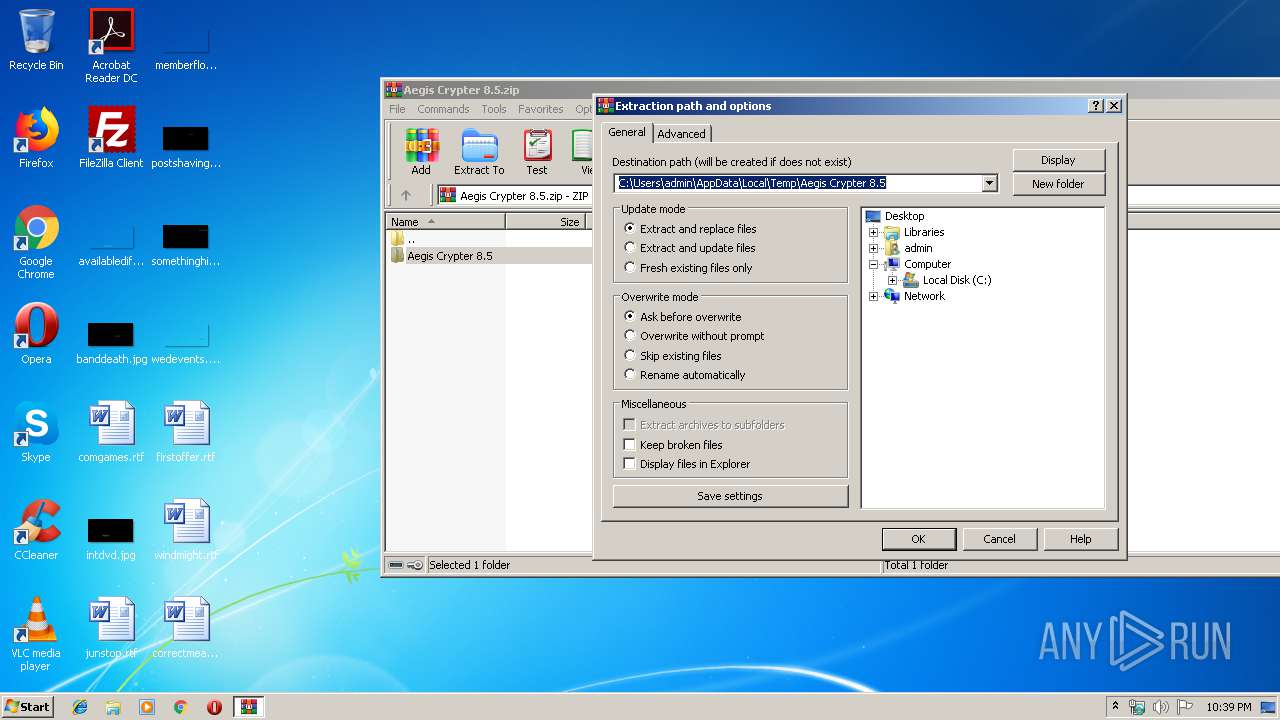
Task: Select Extract and replace files option
Action: (x=689, y=229)
